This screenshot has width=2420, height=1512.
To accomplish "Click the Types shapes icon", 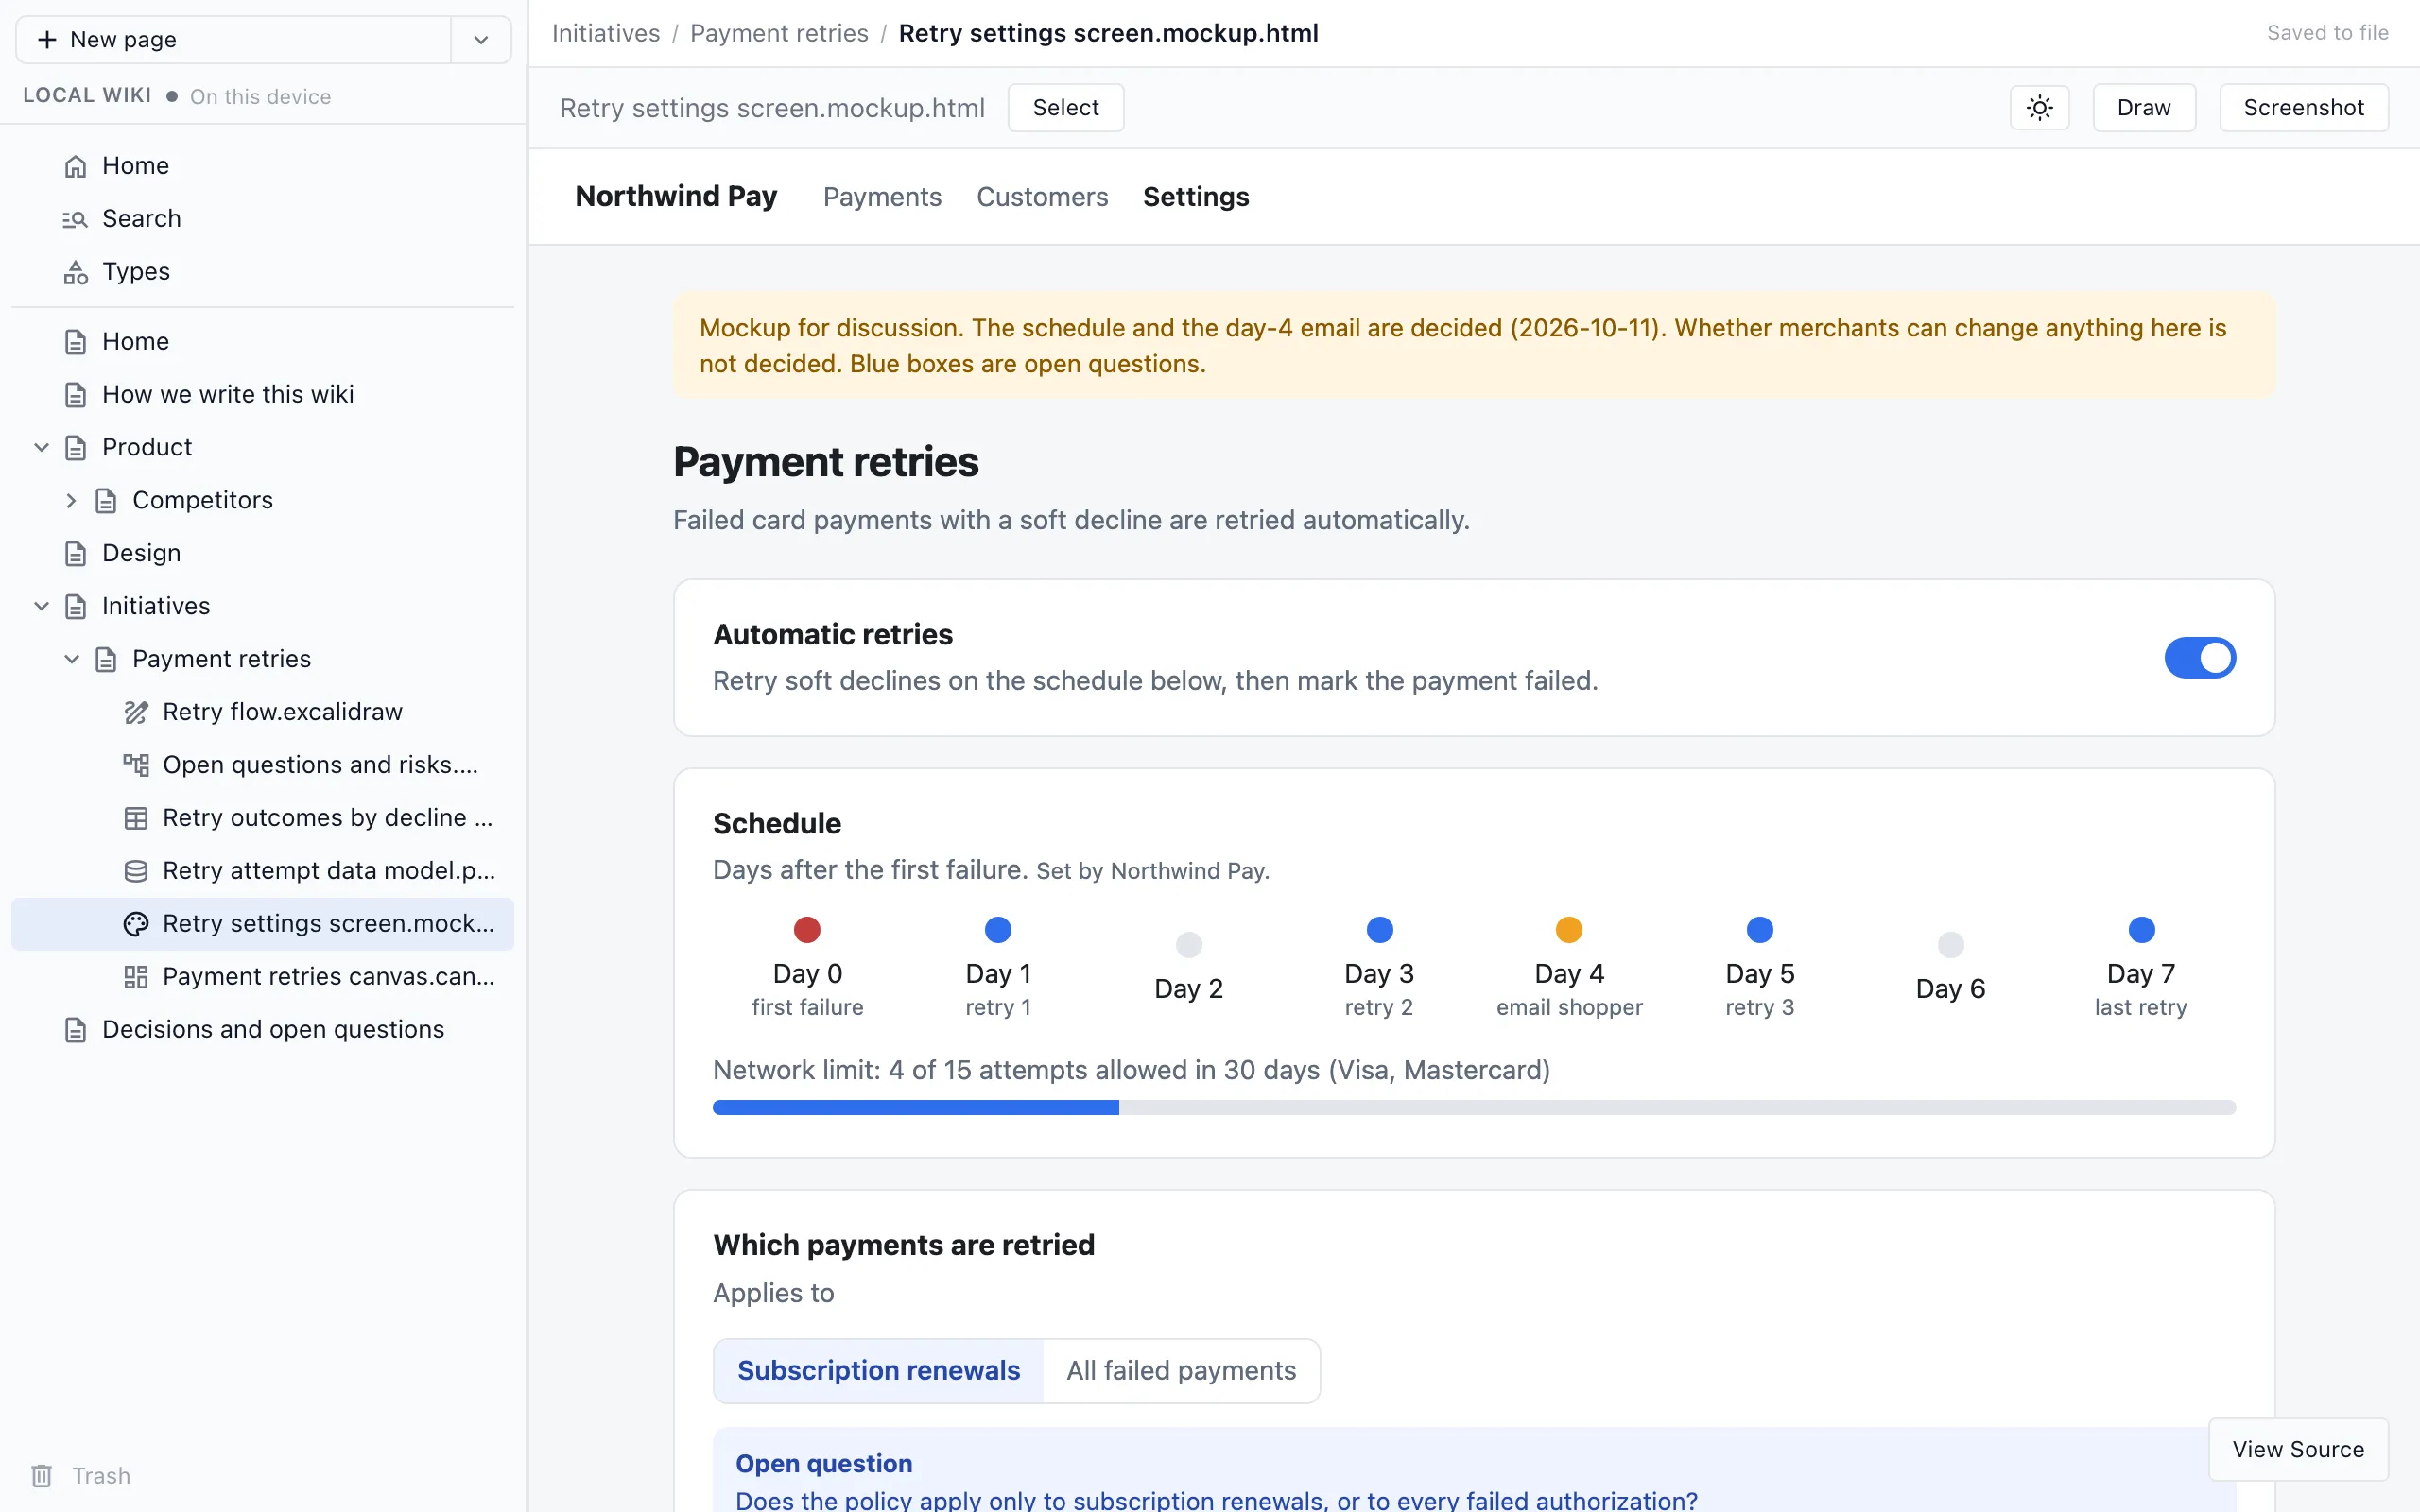I will pos(75,272).
